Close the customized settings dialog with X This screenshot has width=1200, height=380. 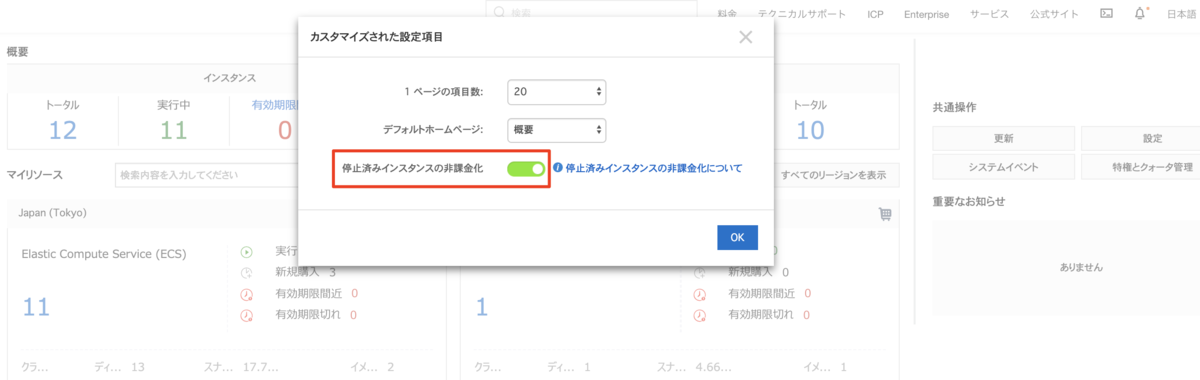point(745,37)
